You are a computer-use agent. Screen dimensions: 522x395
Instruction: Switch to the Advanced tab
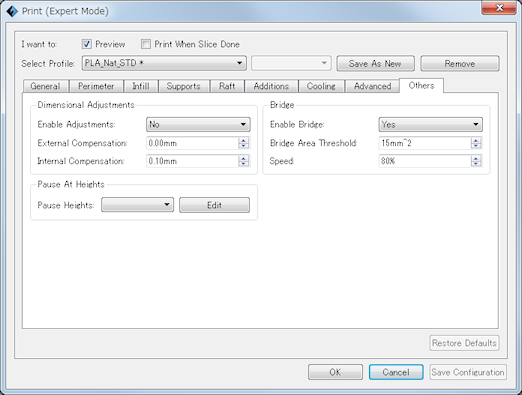(372, 86)
